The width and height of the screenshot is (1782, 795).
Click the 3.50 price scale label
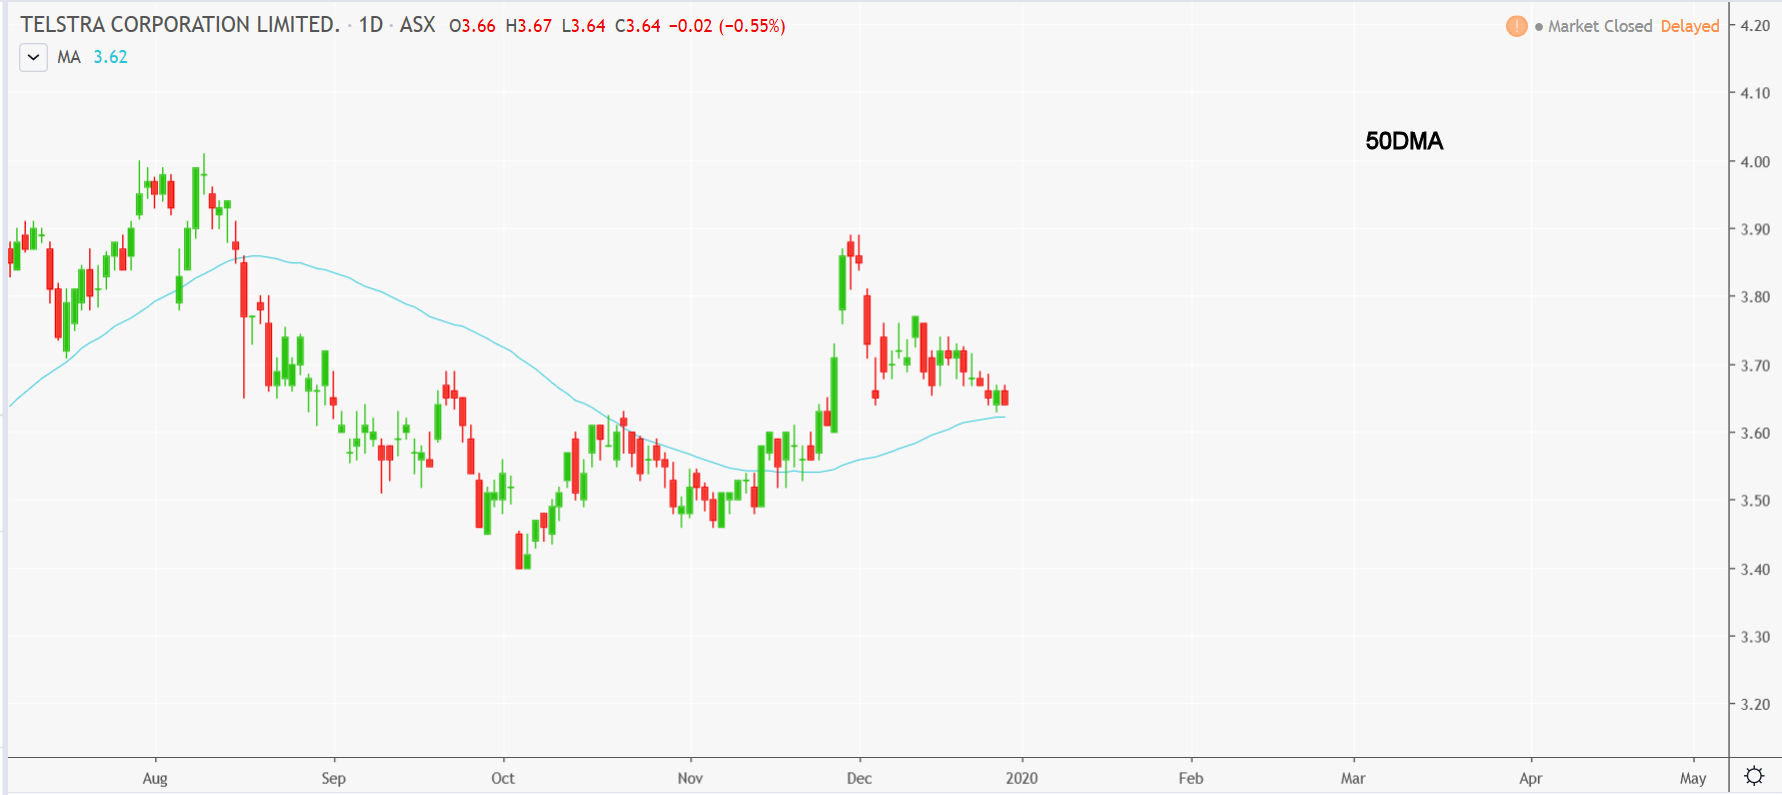point(1755,500)
